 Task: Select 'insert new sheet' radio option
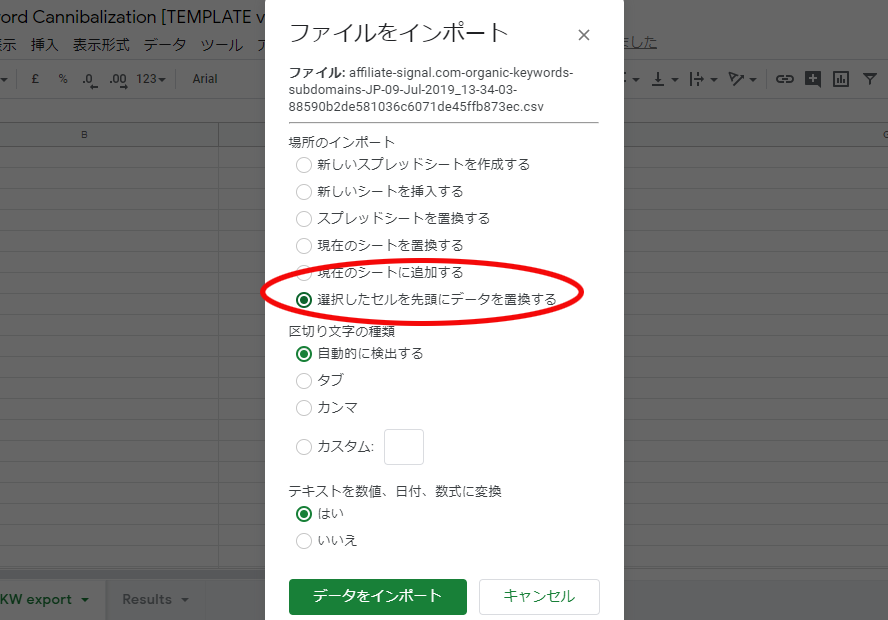pos(304,192)
